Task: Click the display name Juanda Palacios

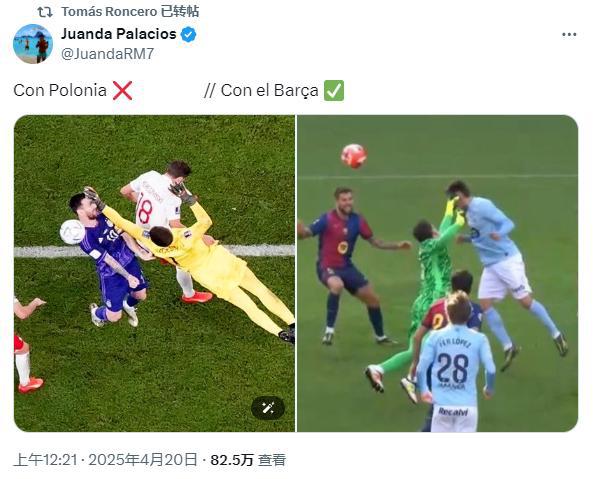Action: click(x=119, y=34)
